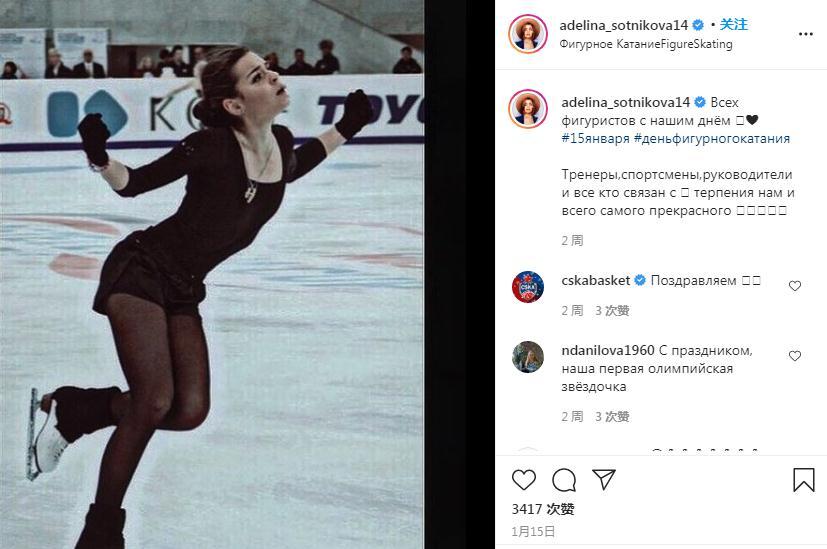Open the #деньфигурногокатания hashtag

pyautogui.click(x=712, y=139)
